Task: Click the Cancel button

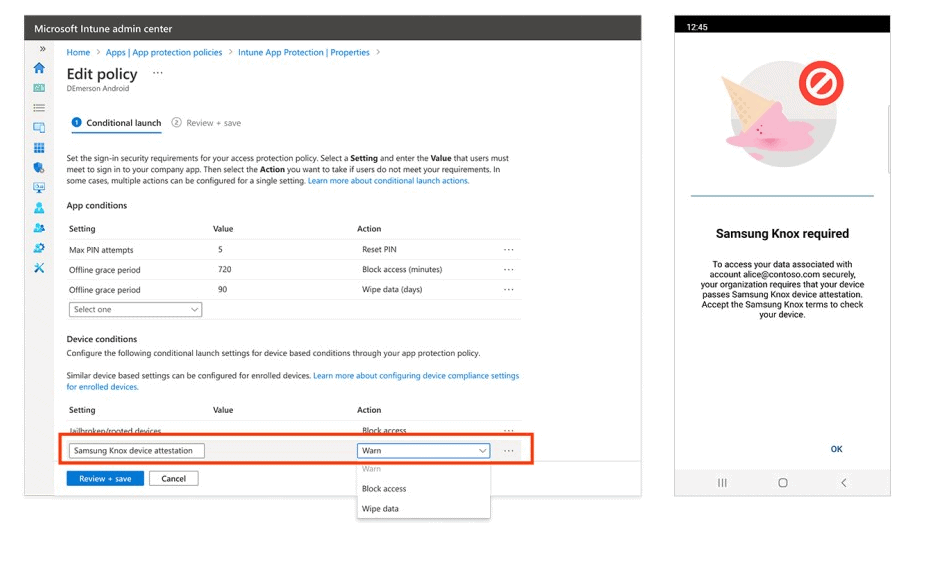Action: tap(174, 479)
